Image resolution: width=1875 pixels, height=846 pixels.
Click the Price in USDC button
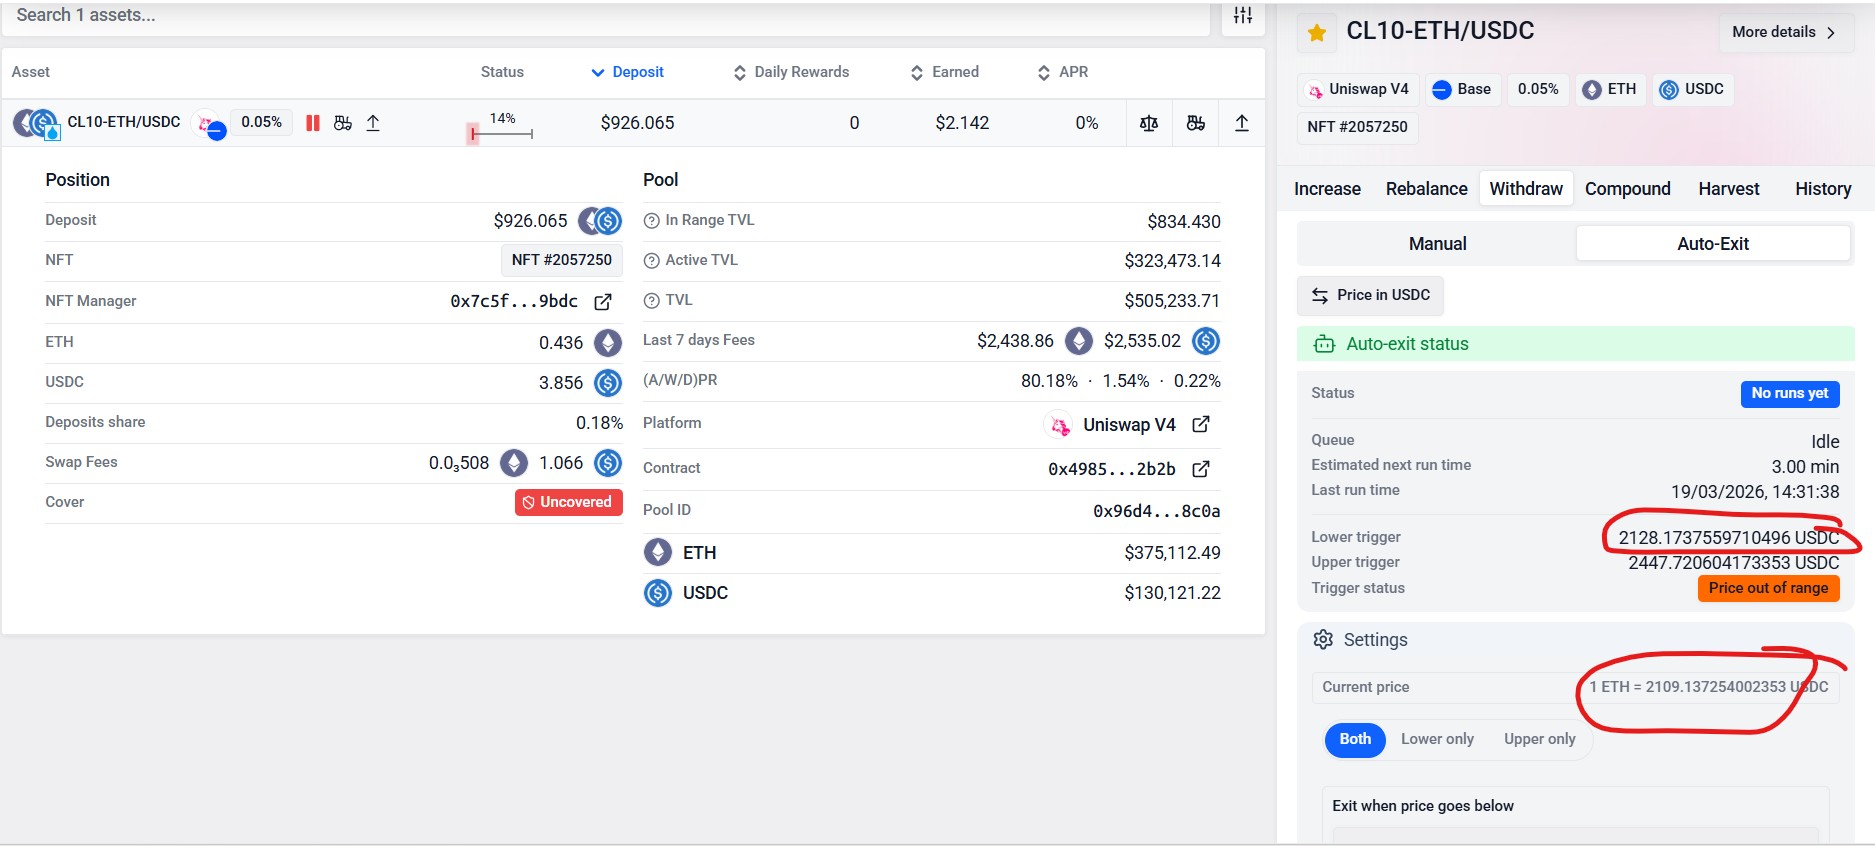coord(1370,295)
